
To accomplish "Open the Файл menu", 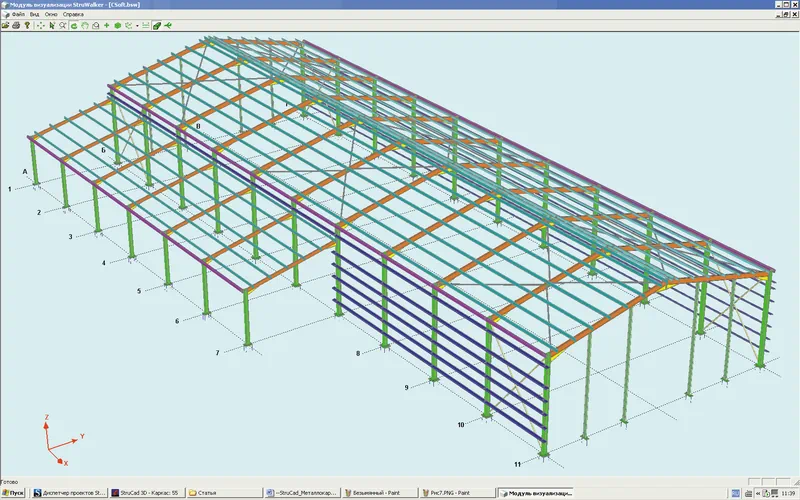I will [18, 14].
